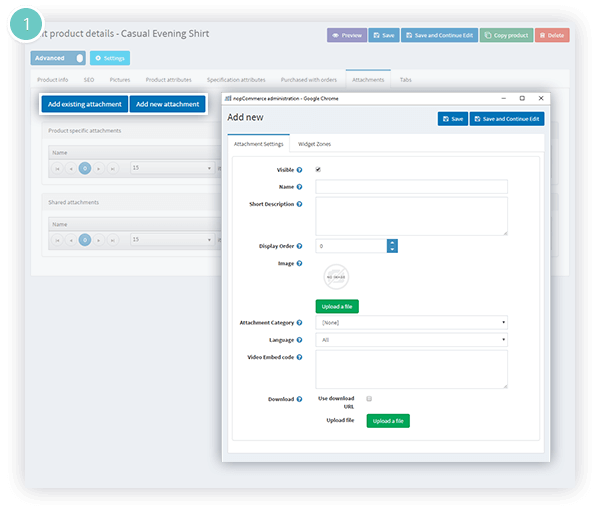Image resolution: width=600 pixels, height=510 pixels.
Task: Click help icon next to Visible
Action: (299, 170)
